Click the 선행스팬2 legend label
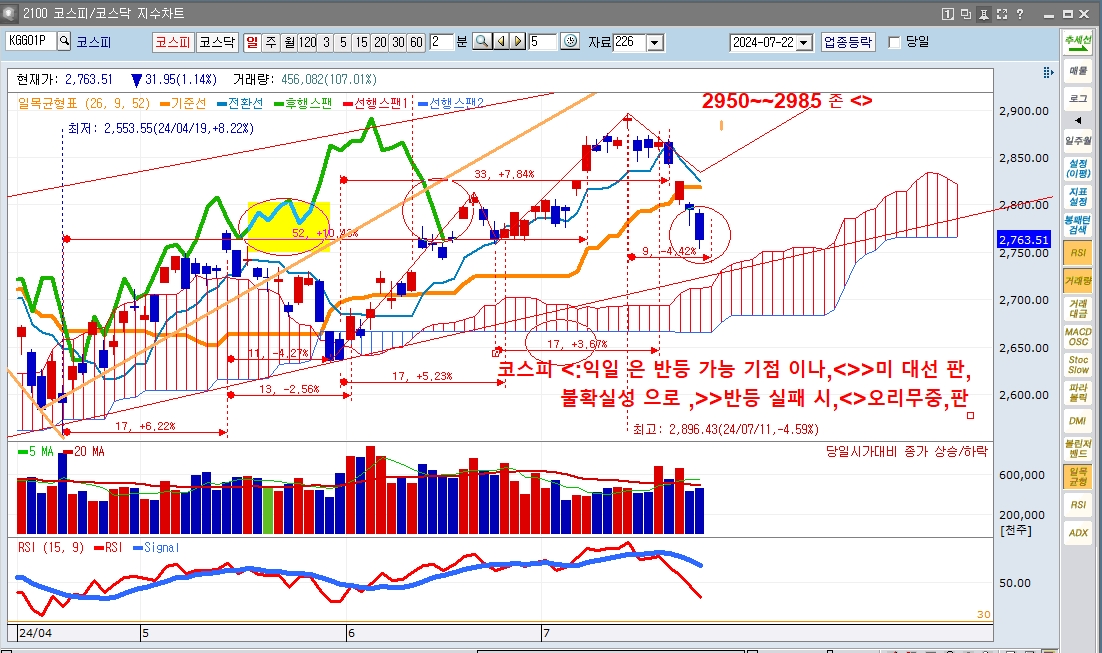This screenshot has width=1102, height=653. 451,103
